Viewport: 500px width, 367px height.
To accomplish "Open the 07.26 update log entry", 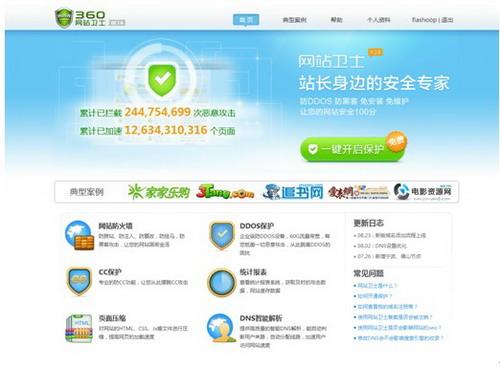I will [387, 256].
